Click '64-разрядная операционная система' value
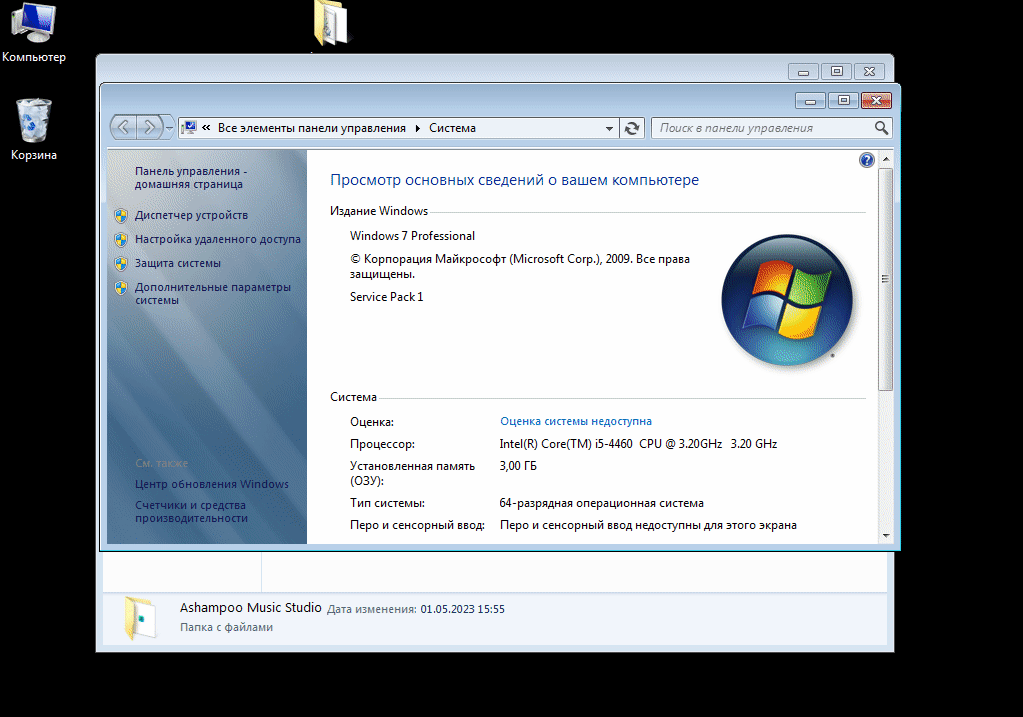 point(602,503)
